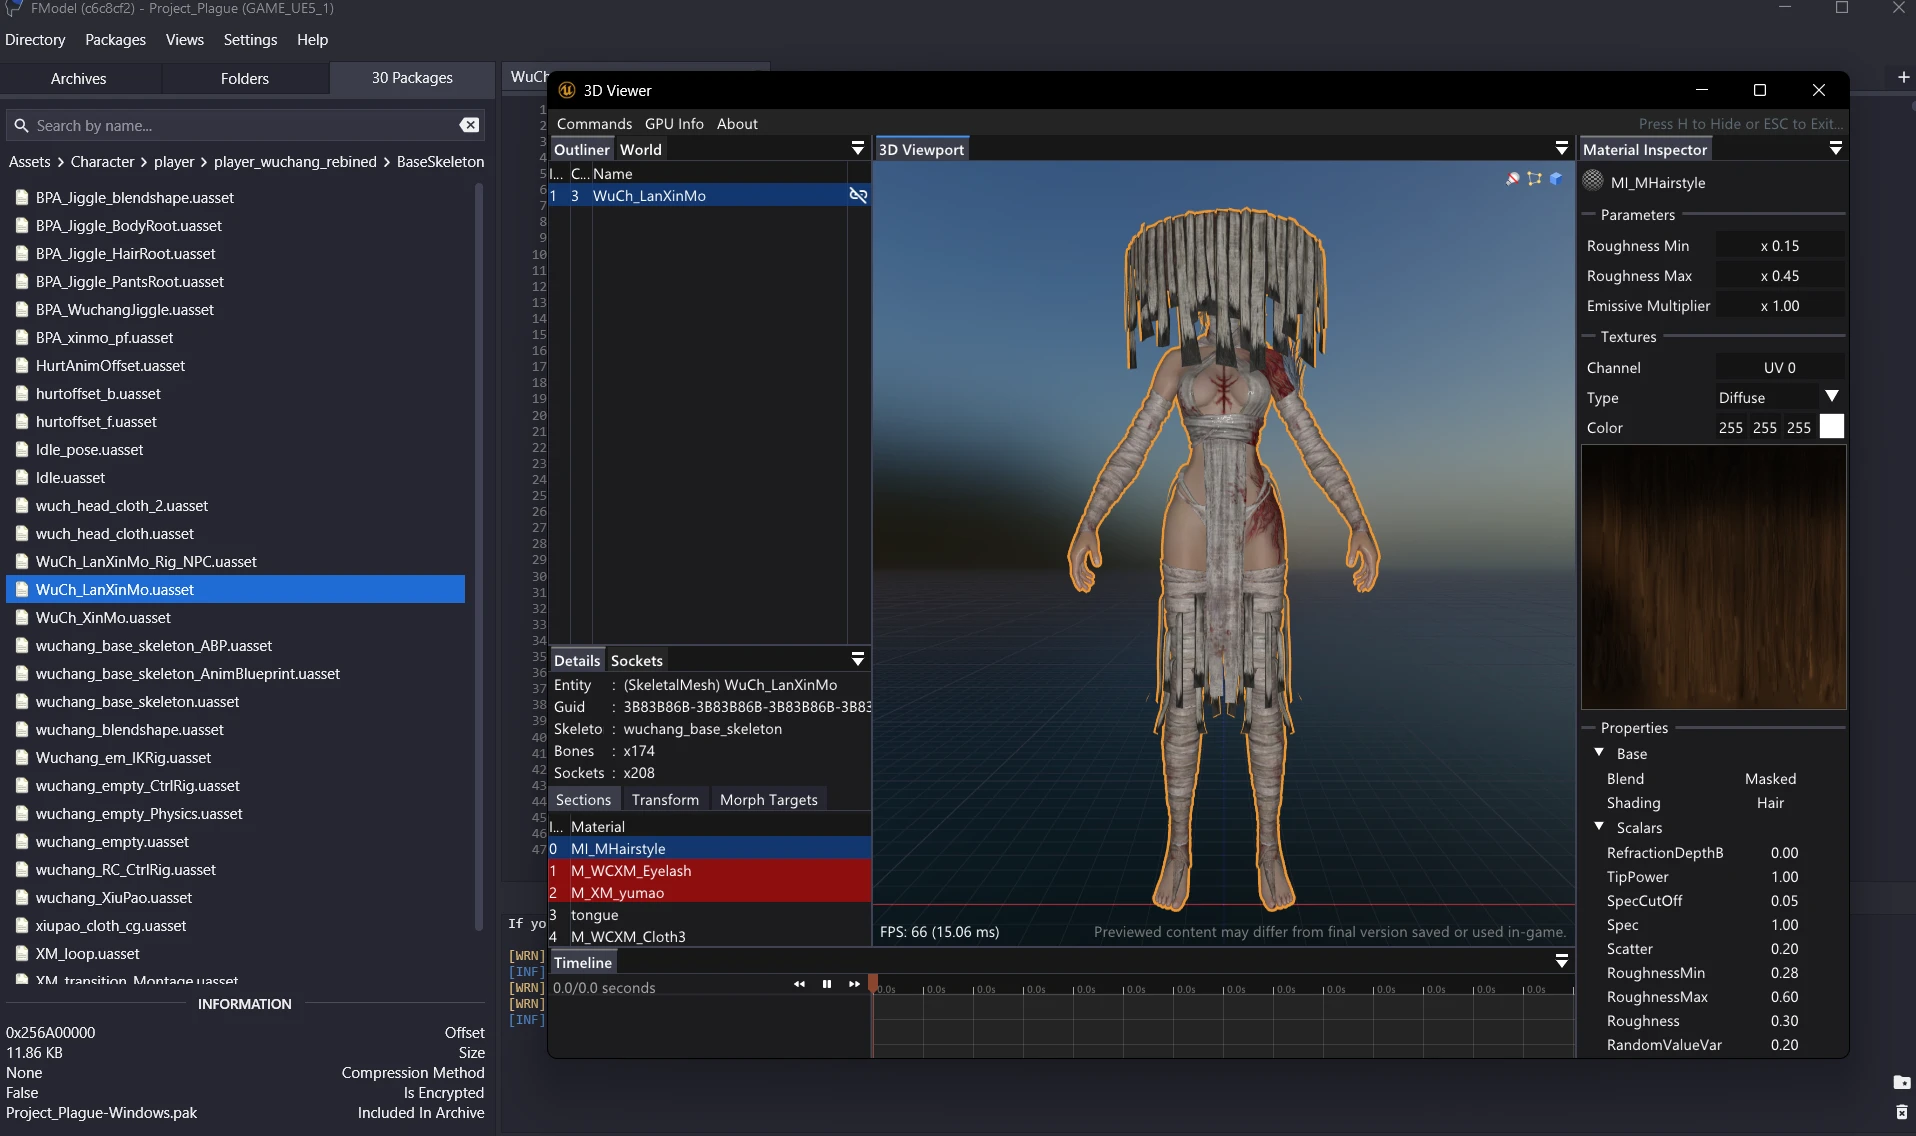Image resolution: width=1916 pixels, height=1136 pixels.
Task: Click the blue cube icon in viewport
Action: click(1556, 179)
